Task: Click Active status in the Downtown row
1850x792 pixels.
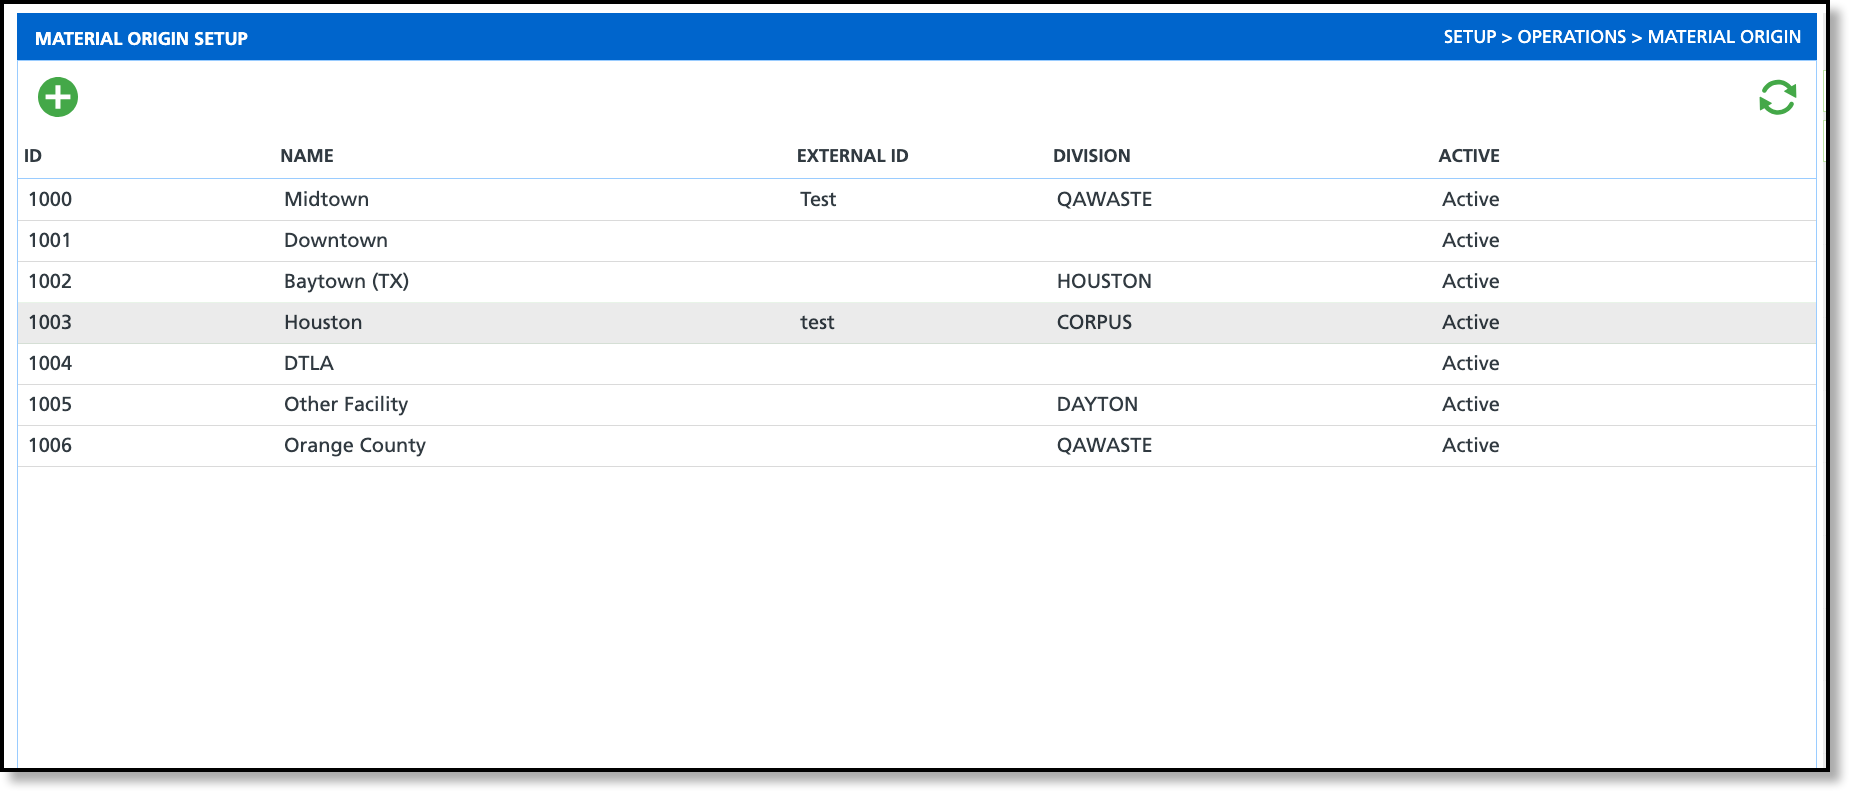Action: (1470, 240)
